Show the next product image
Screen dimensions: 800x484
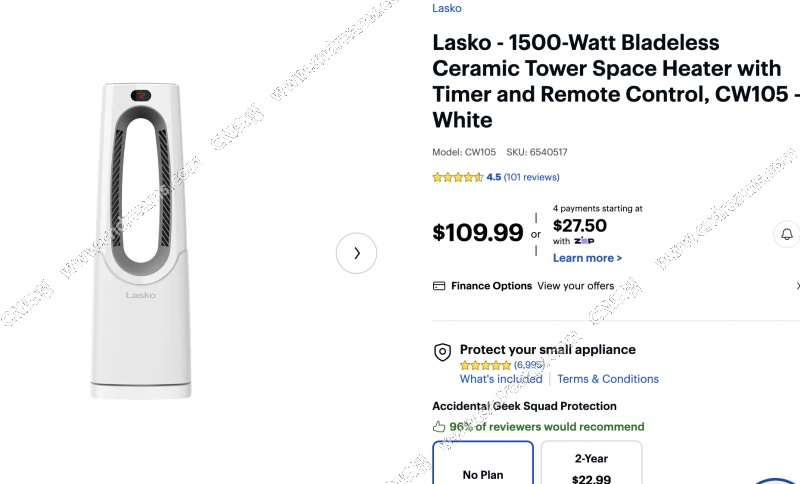357,253
